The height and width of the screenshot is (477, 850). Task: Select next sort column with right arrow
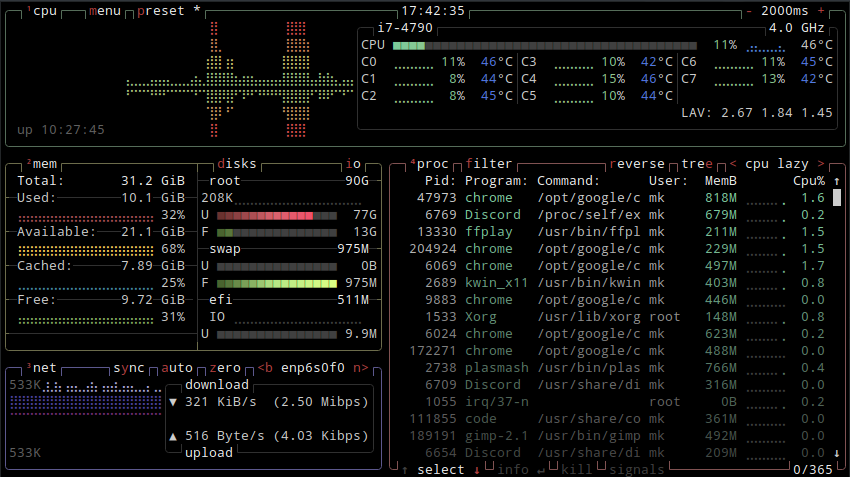[x=821, y=164]
